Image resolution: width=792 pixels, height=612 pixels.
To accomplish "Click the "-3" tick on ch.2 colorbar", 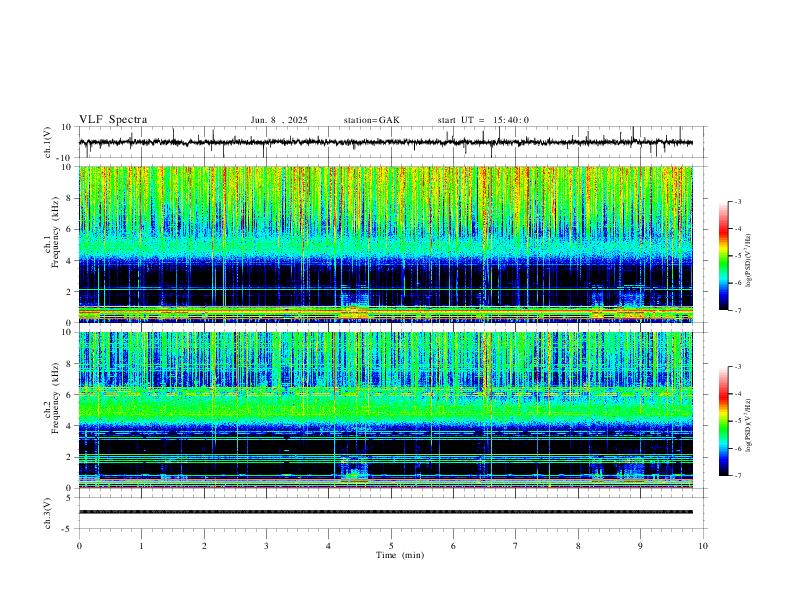I will click(x=737, y=367).
